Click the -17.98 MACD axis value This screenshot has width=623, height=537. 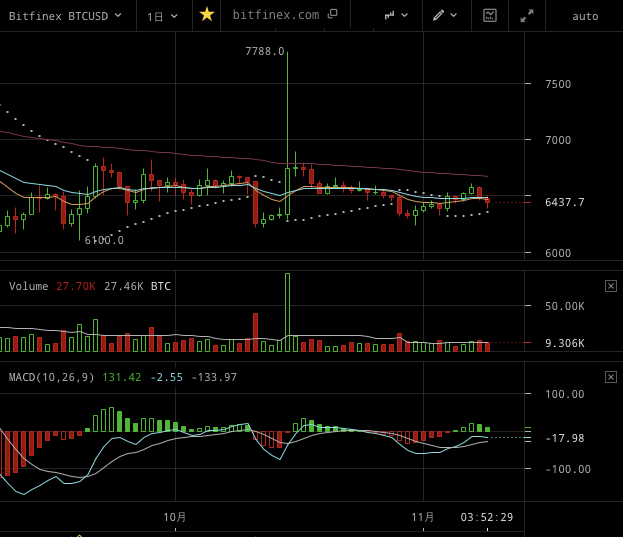click(565, 438)
